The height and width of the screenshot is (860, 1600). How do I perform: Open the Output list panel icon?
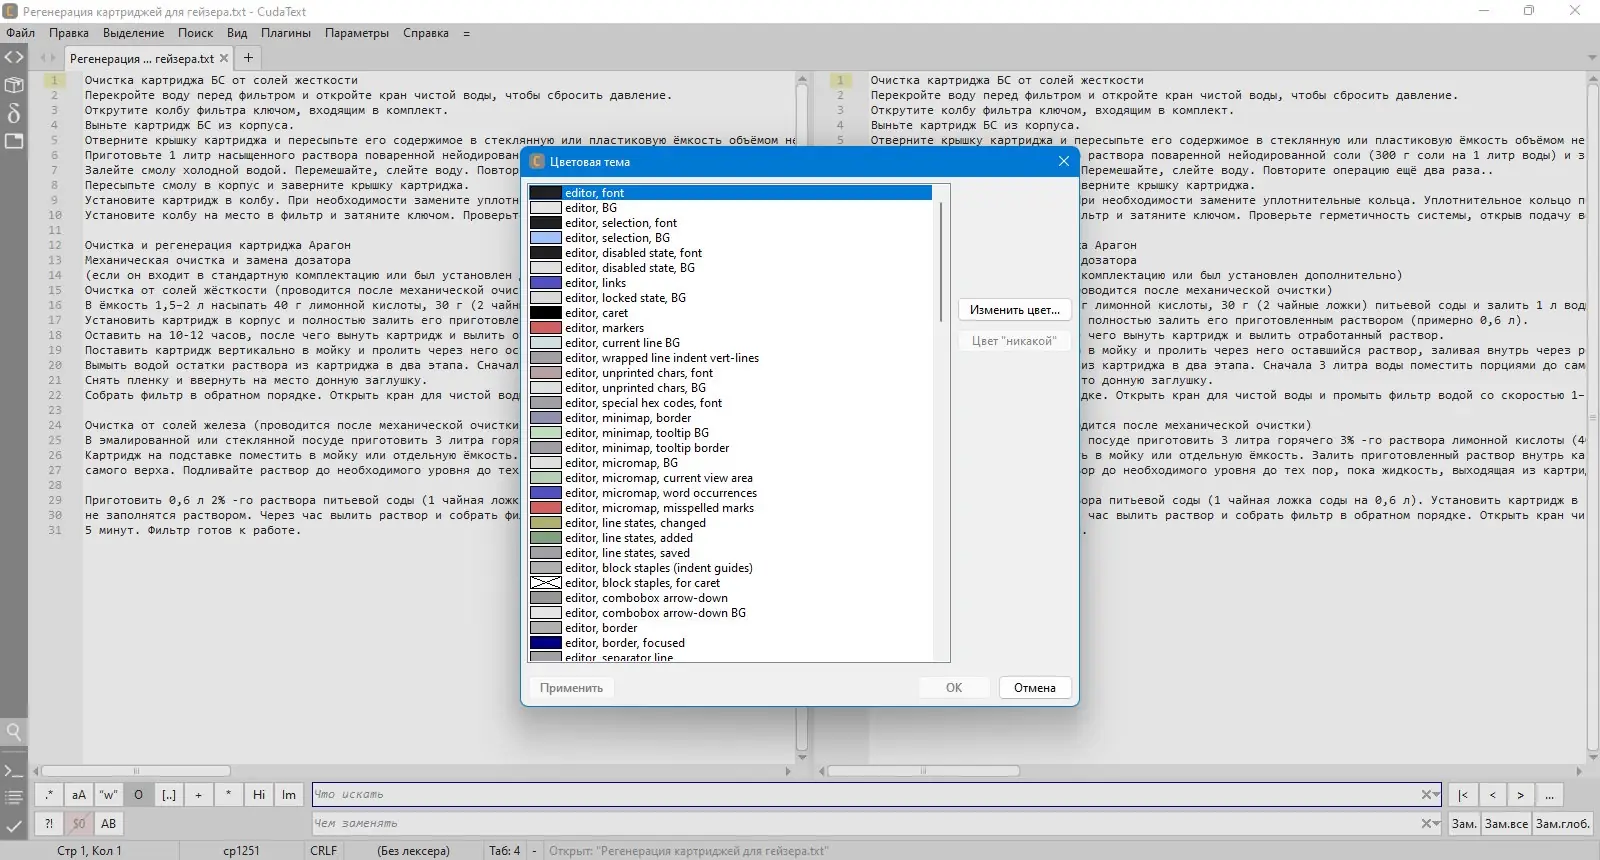[14, 798]
